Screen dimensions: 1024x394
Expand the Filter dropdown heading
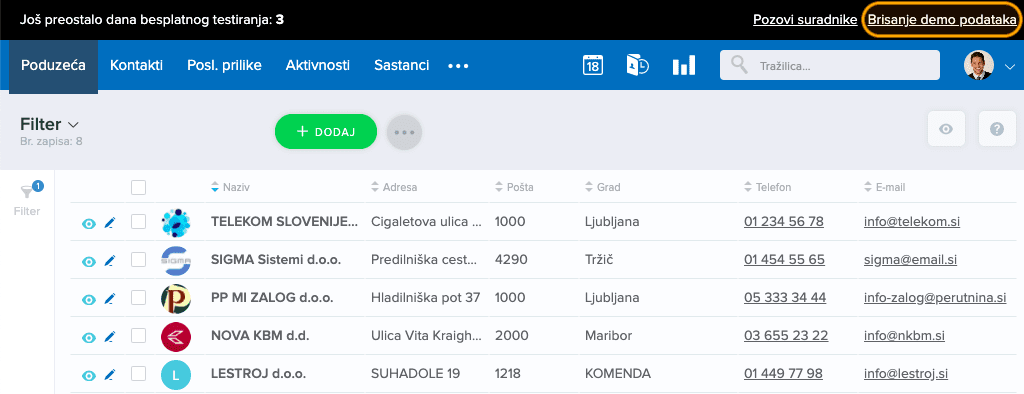tap(50, 124)
